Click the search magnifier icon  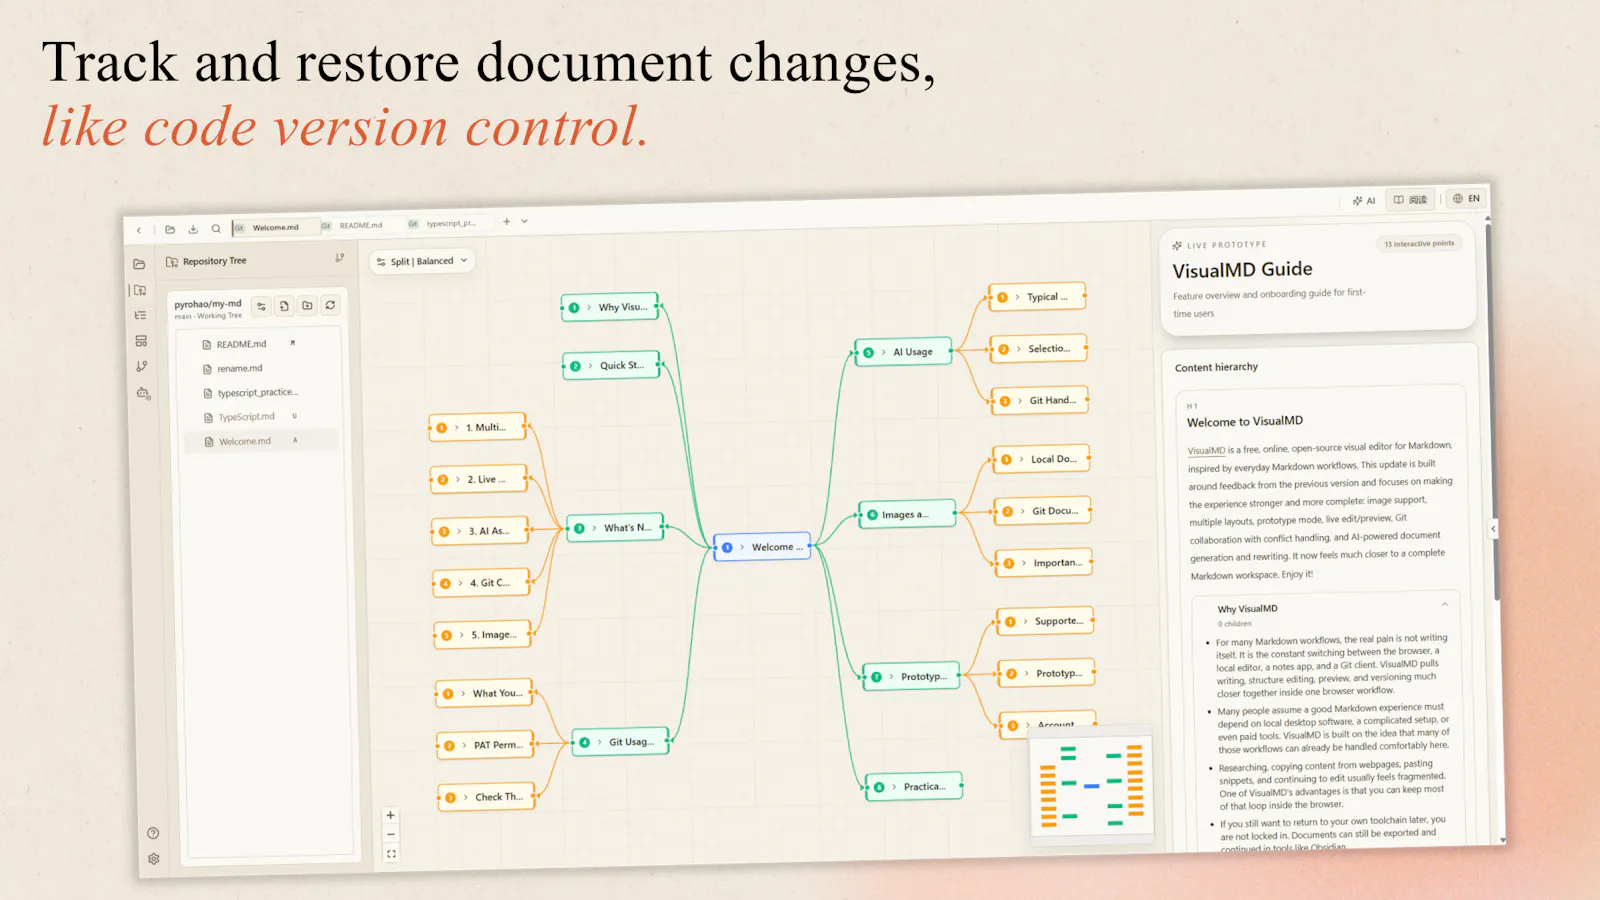216,228
